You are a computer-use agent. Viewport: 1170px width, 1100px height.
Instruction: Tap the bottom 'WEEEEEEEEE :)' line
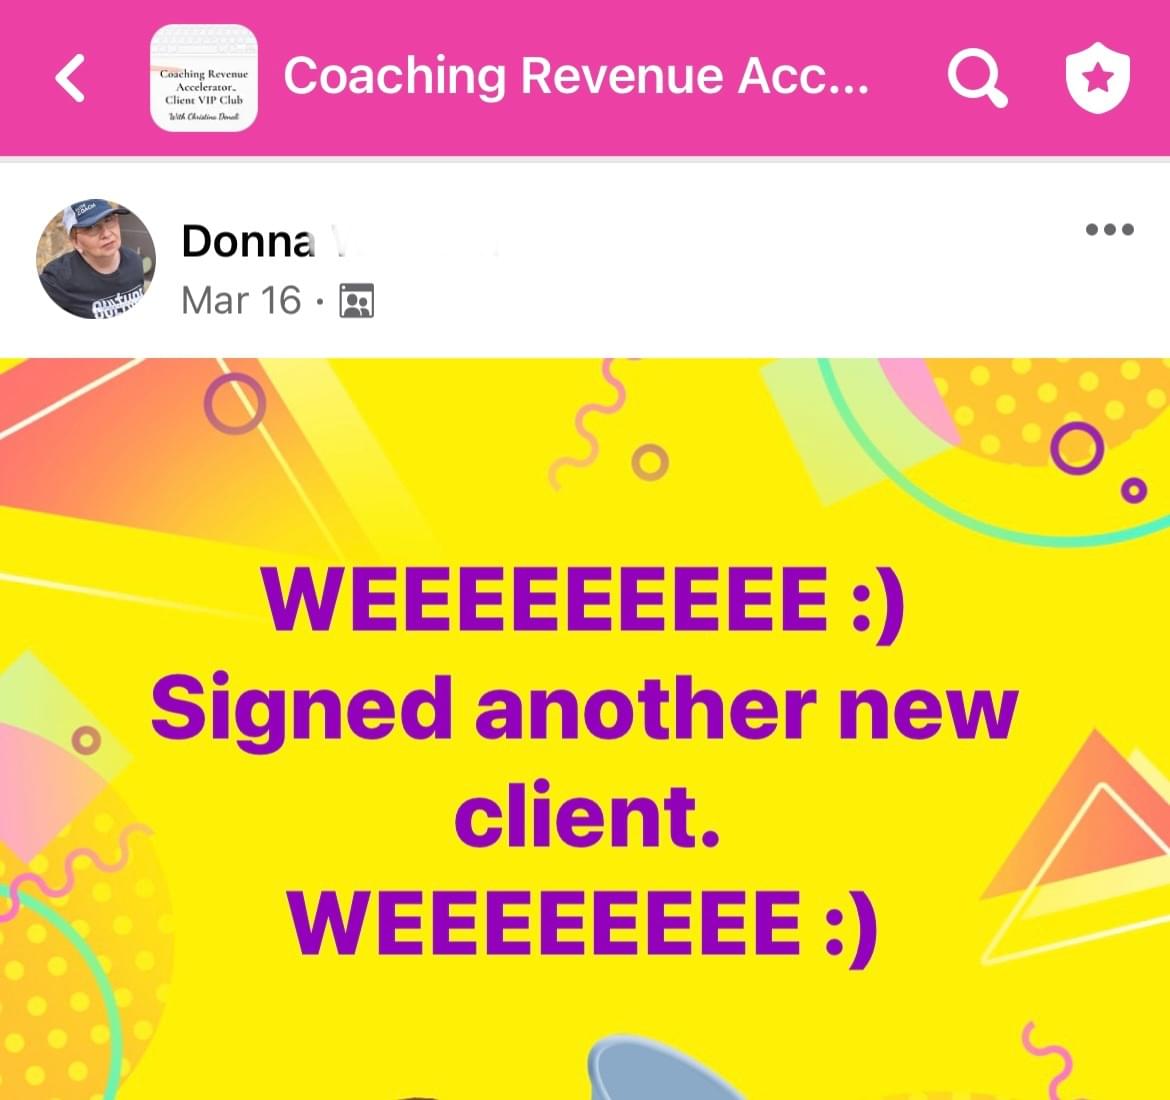tap(583, 926)
